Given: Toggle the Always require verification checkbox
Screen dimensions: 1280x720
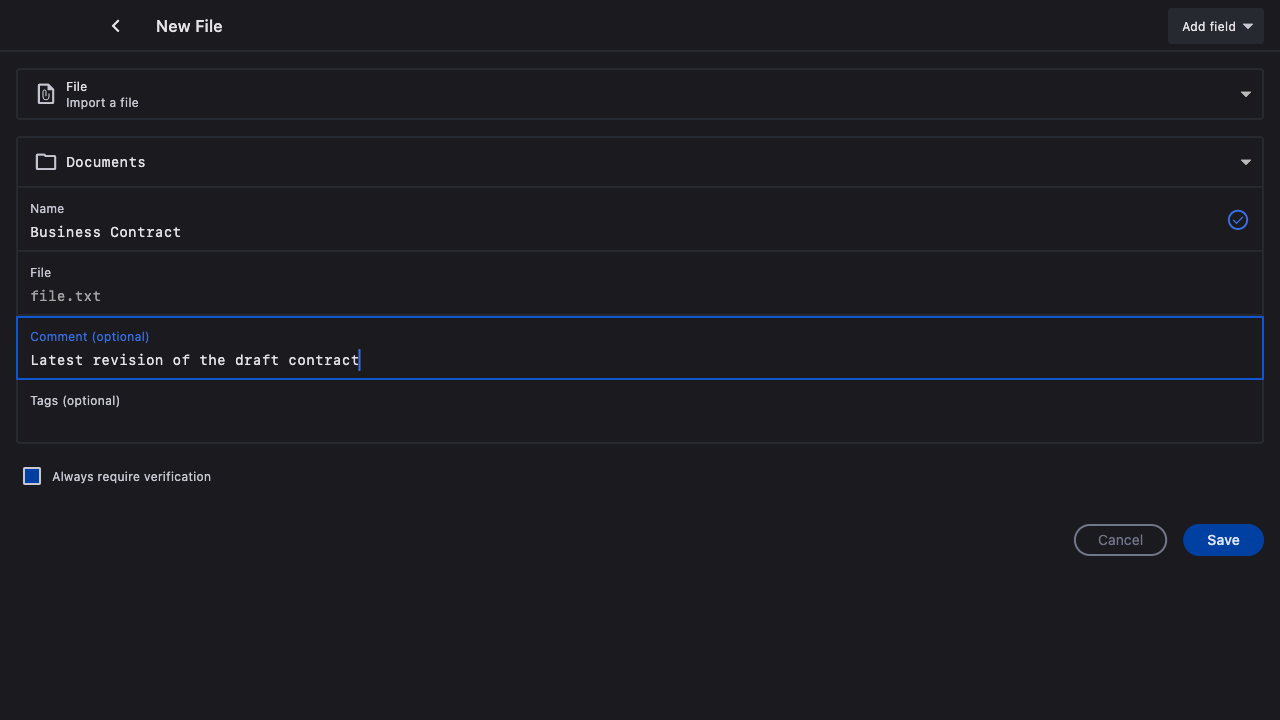Looking at the screenshot, I should tap(32, 476).
